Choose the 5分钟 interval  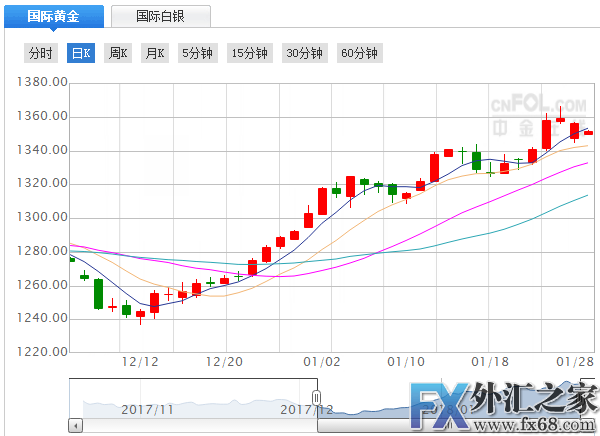point(198,53)
